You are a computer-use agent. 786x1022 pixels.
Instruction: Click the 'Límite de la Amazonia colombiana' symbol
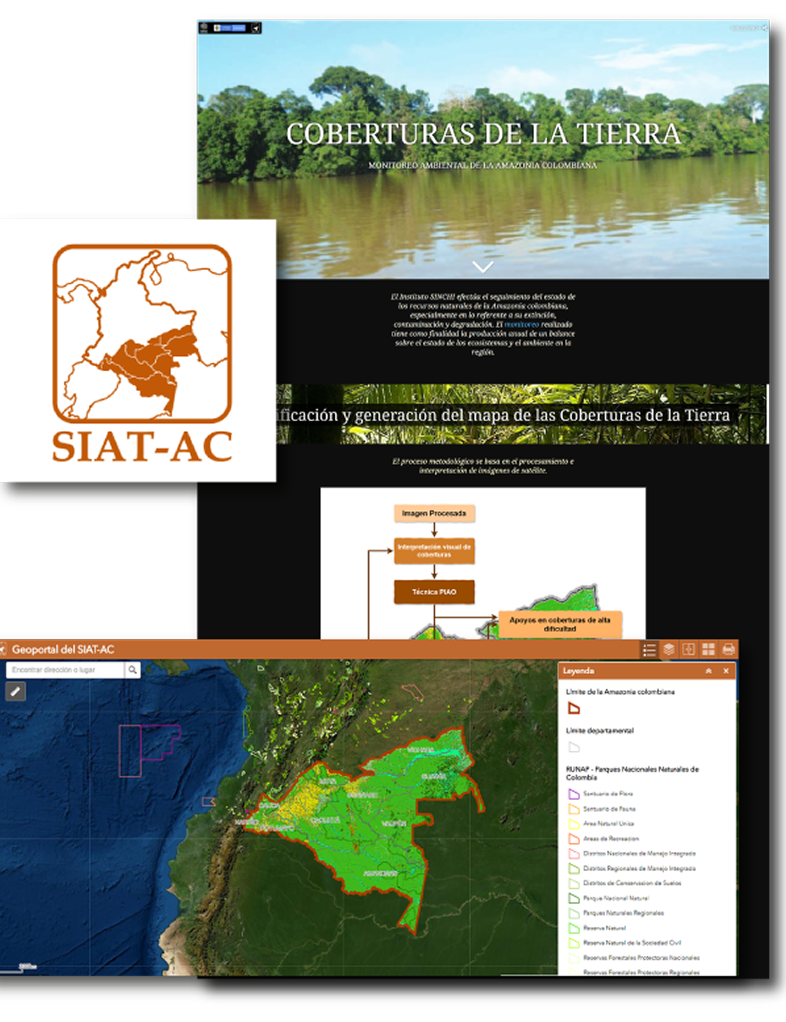[x=574, y=708]
